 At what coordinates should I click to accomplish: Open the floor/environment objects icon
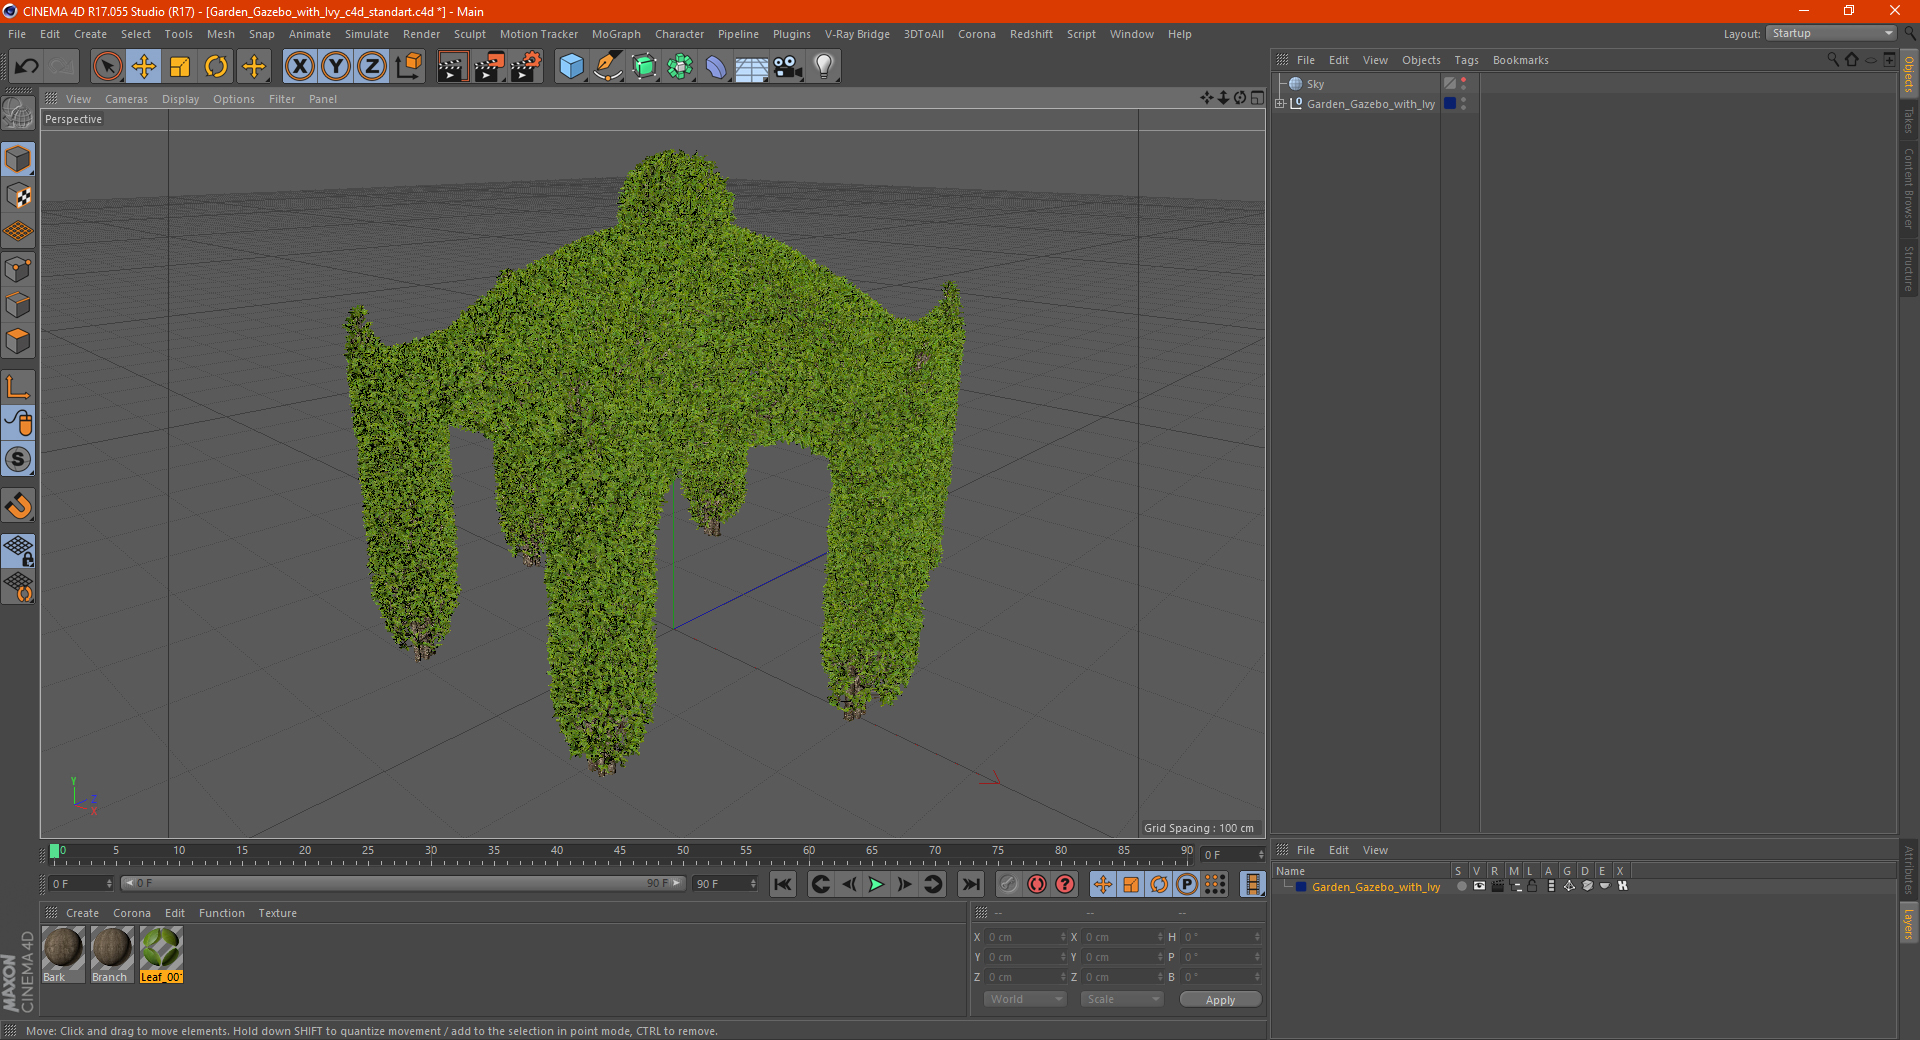[x=752, y=67]
